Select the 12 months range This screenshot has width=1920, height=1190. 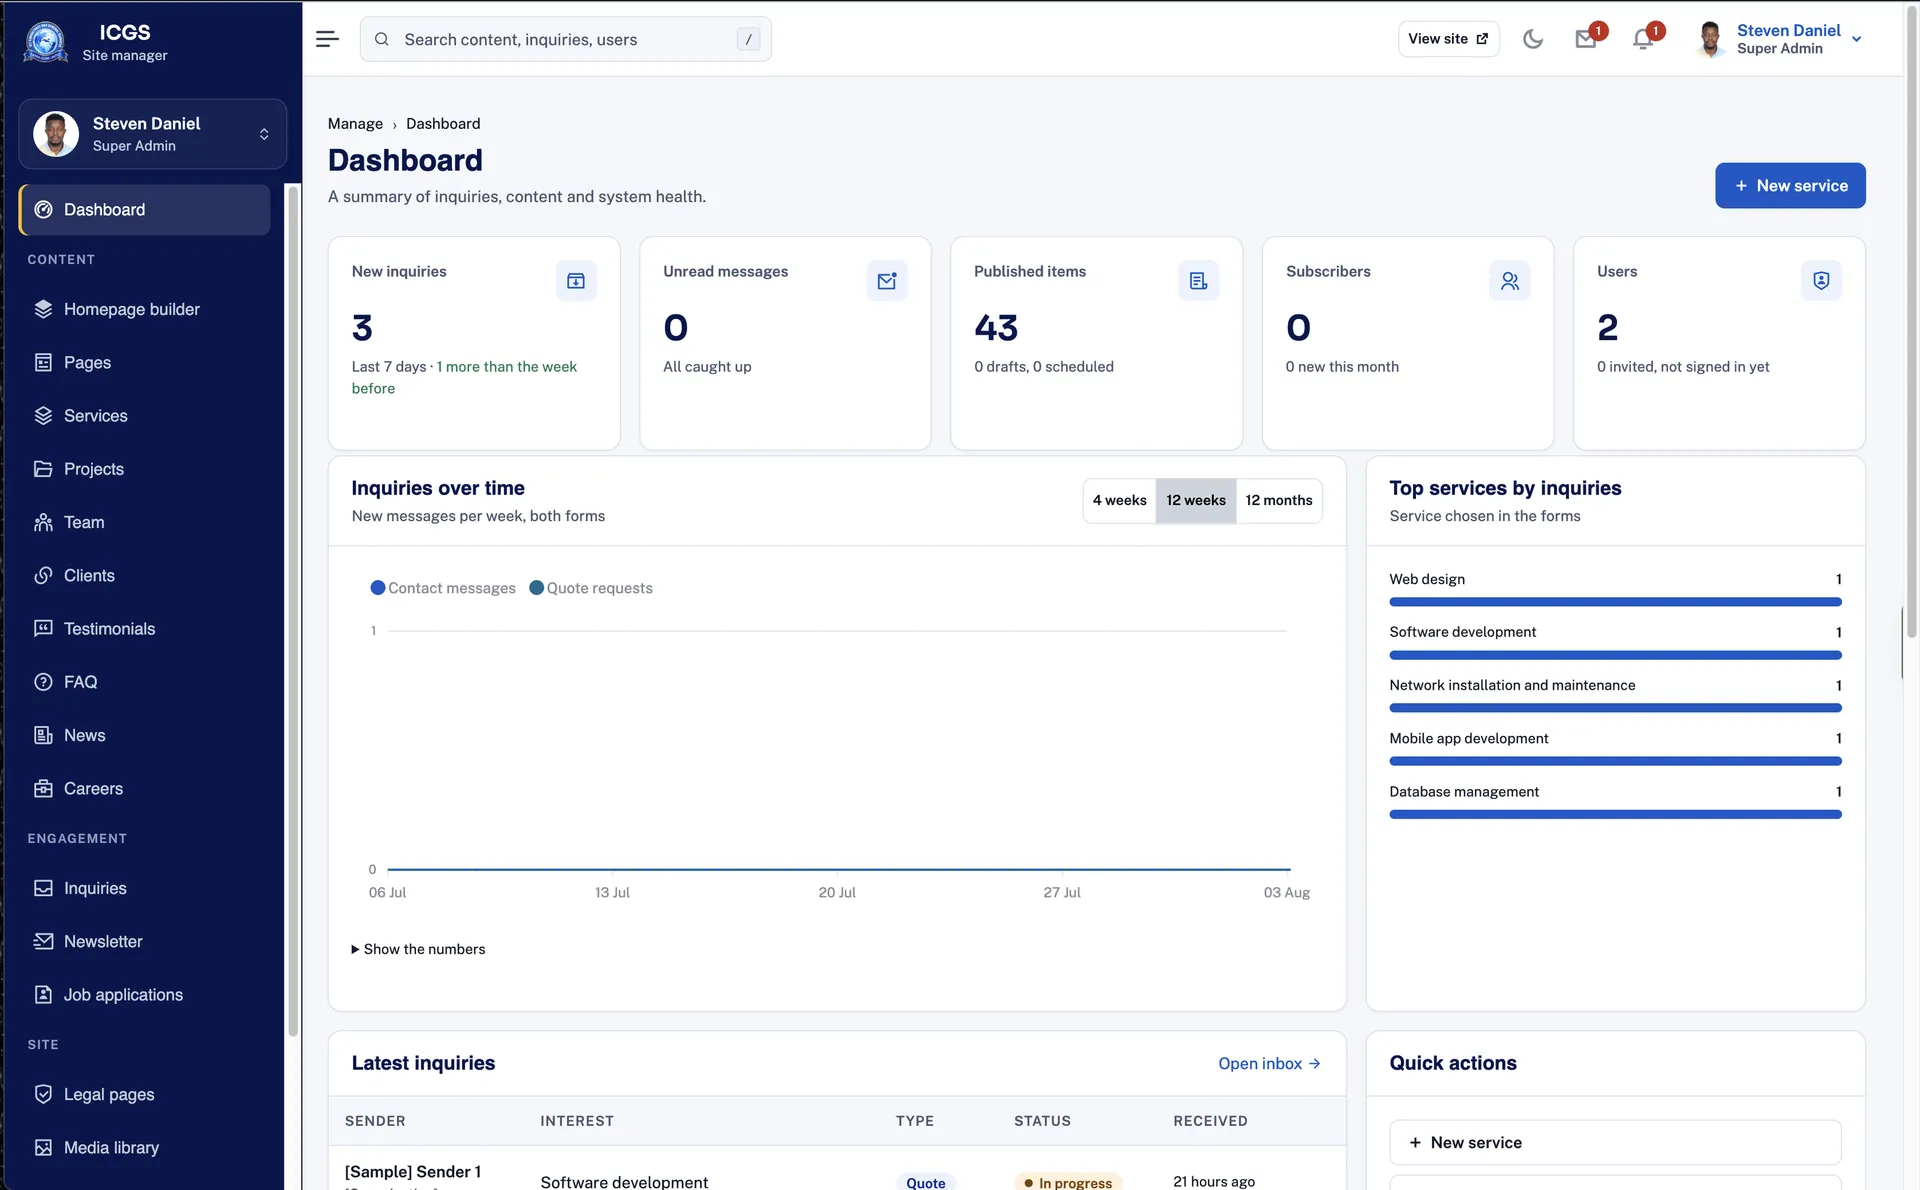[1279, 500]
